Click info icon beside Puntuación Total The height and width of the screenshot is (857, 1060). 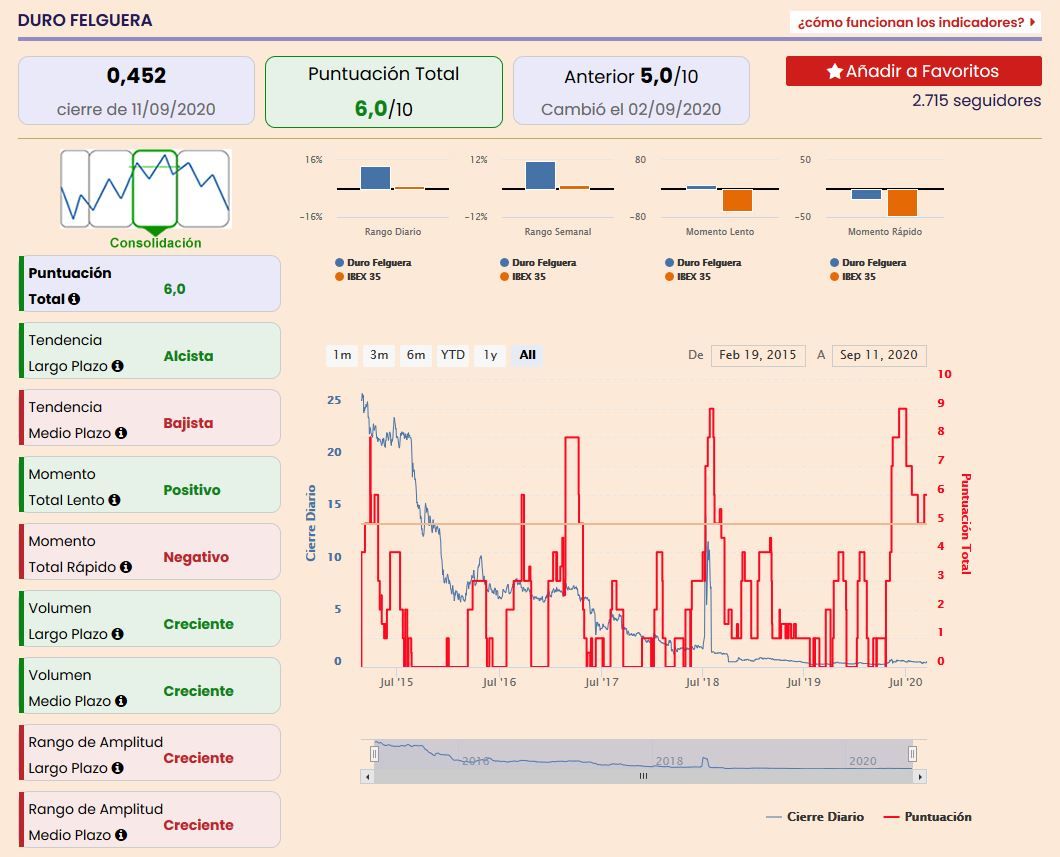[x=74, y=299]
